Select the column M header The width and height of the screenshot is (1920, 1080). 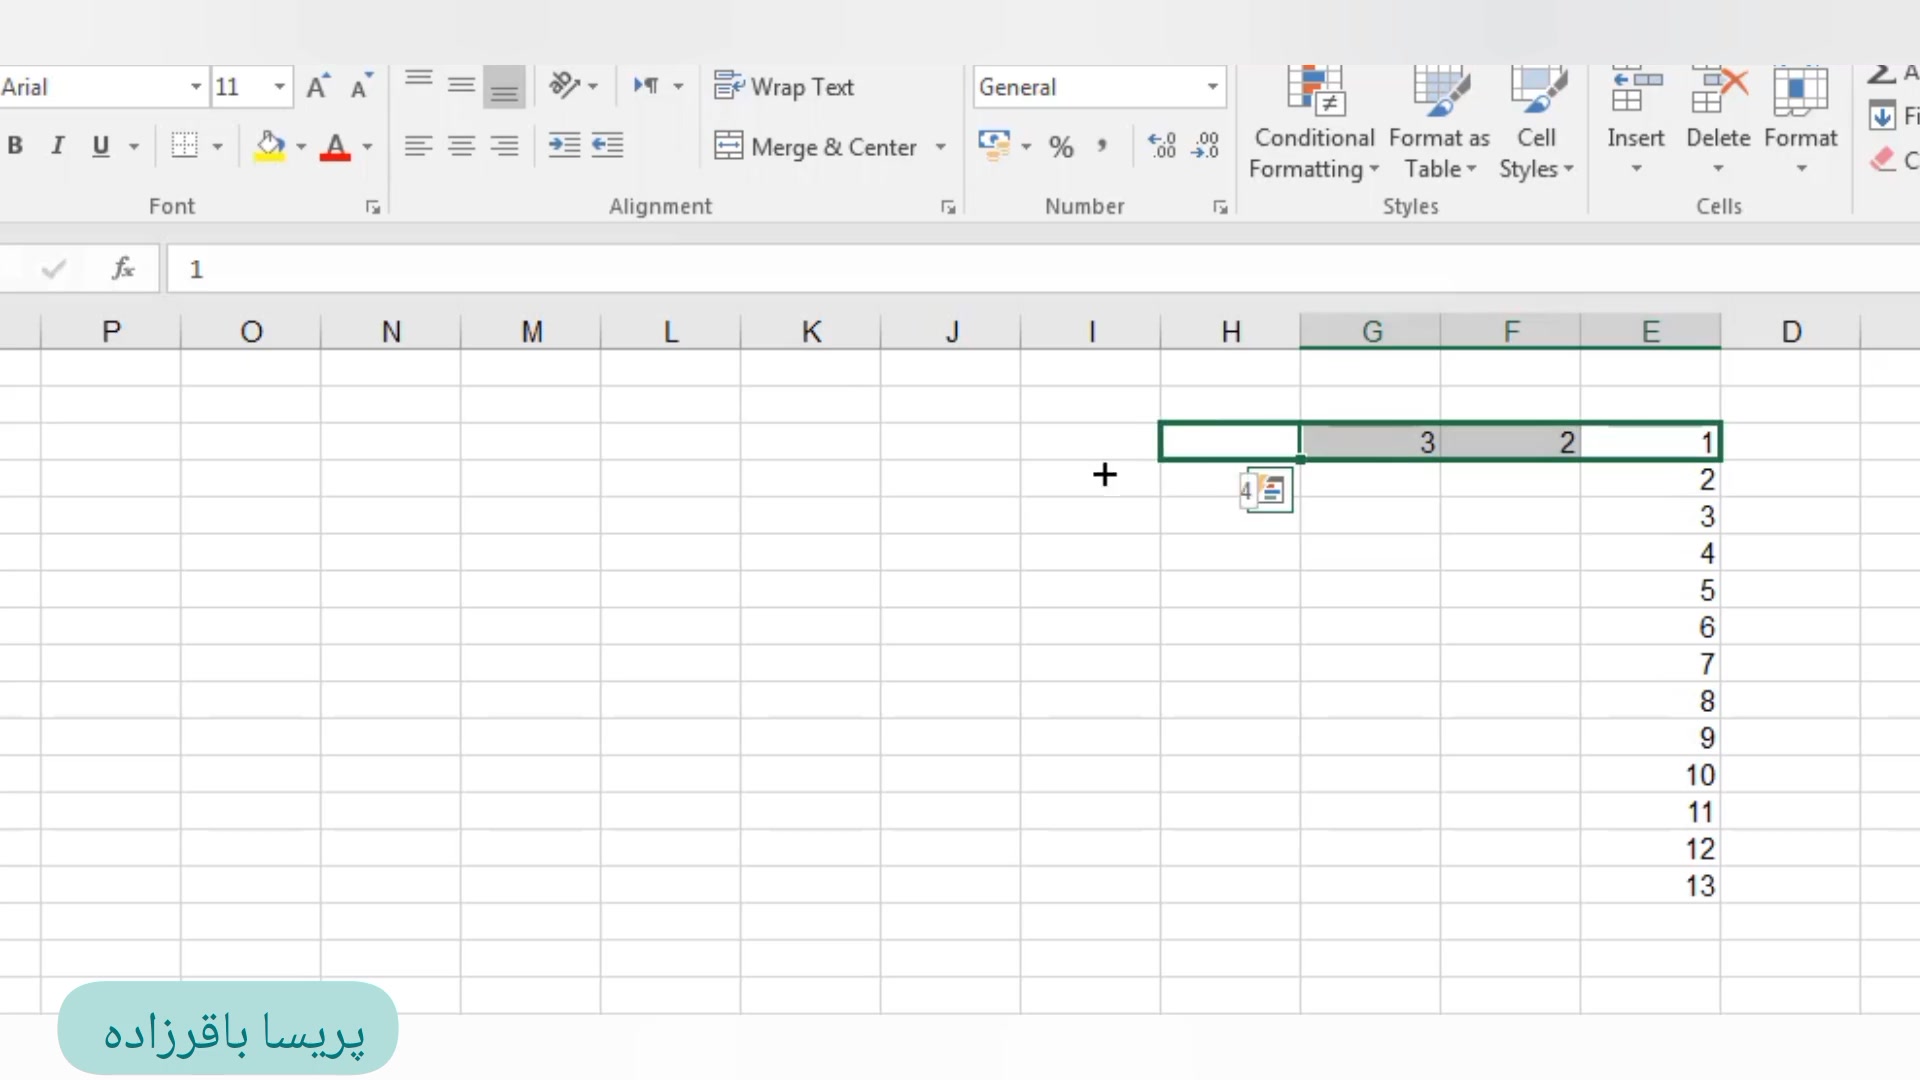tap(531, 332)
